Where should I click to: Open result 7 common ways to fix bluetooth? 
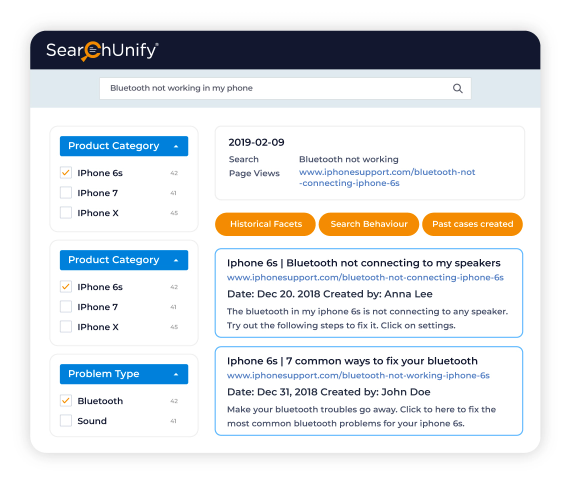coord(352,361)
